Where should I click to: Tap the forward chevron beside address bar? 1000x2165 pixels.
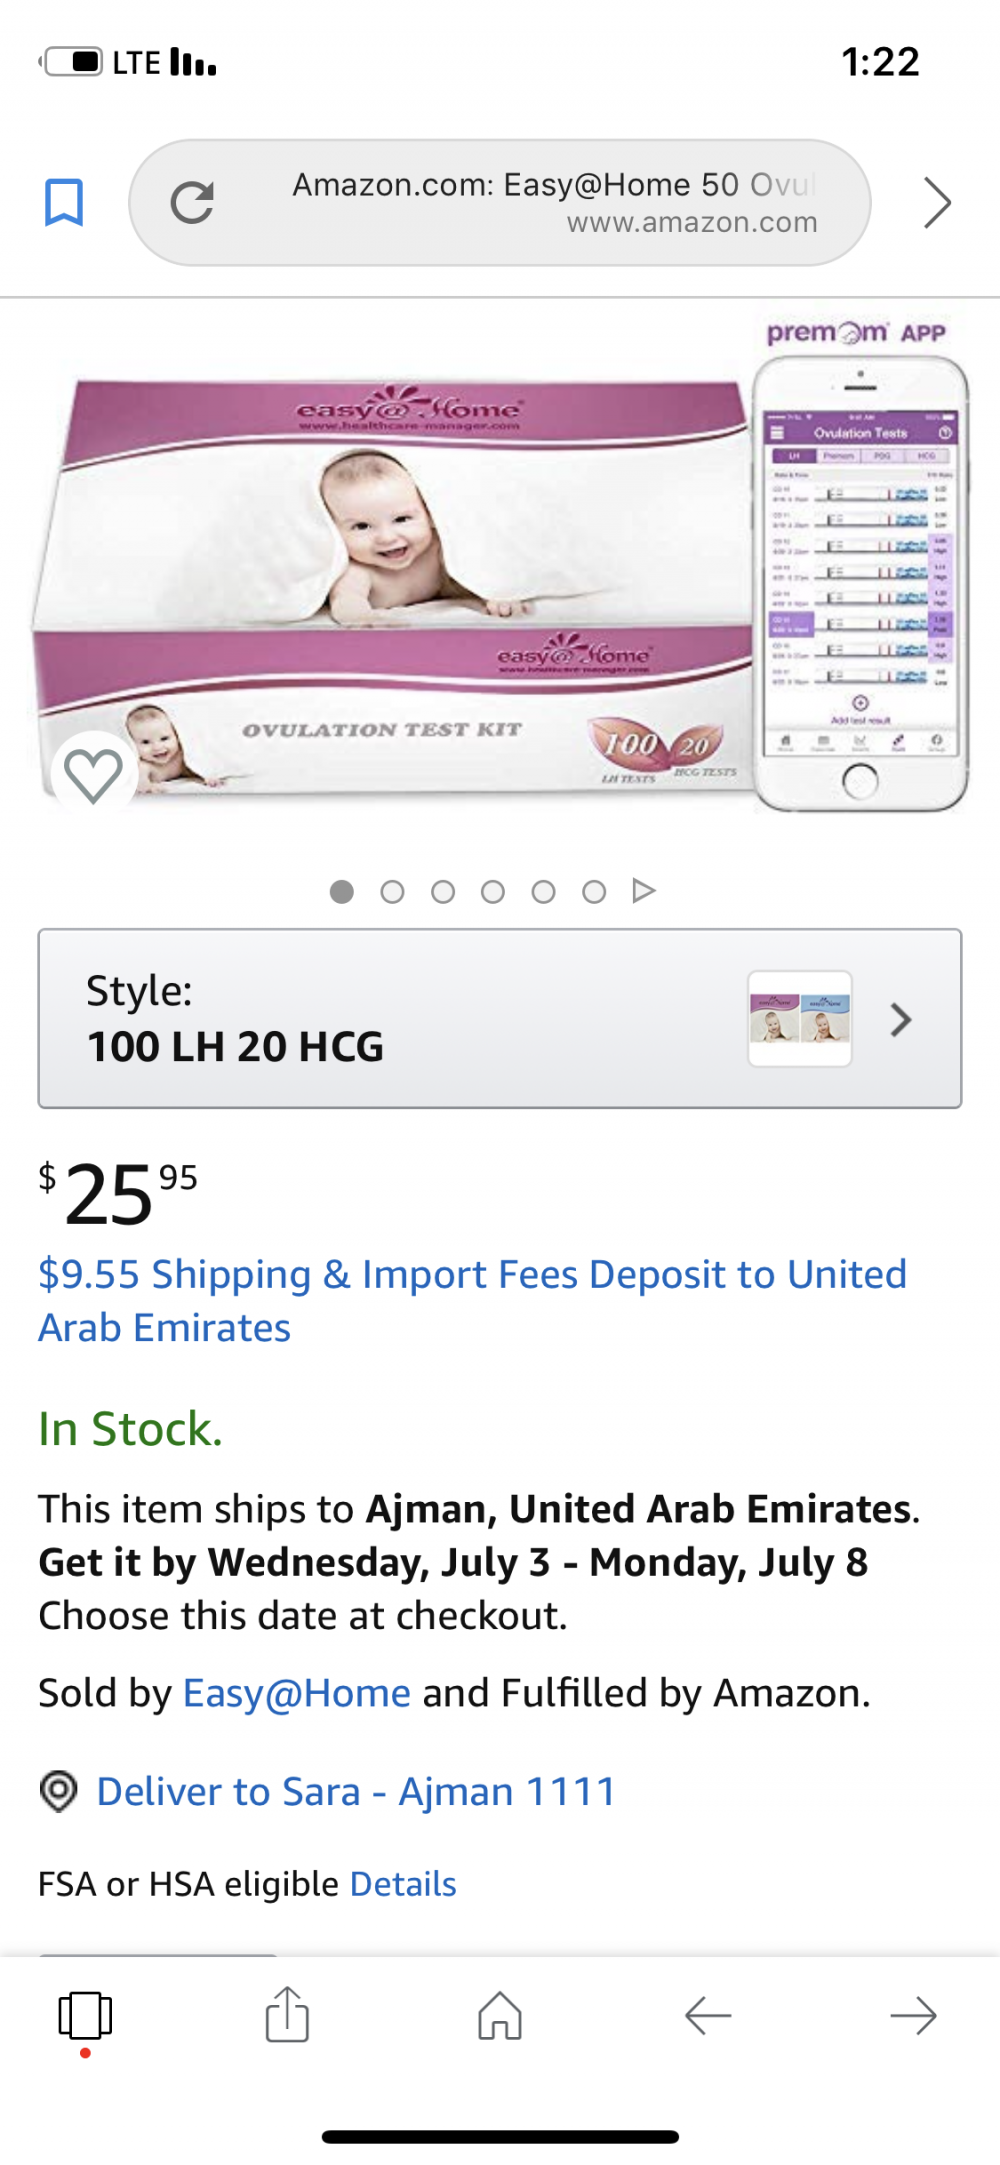tap(936, 203)
